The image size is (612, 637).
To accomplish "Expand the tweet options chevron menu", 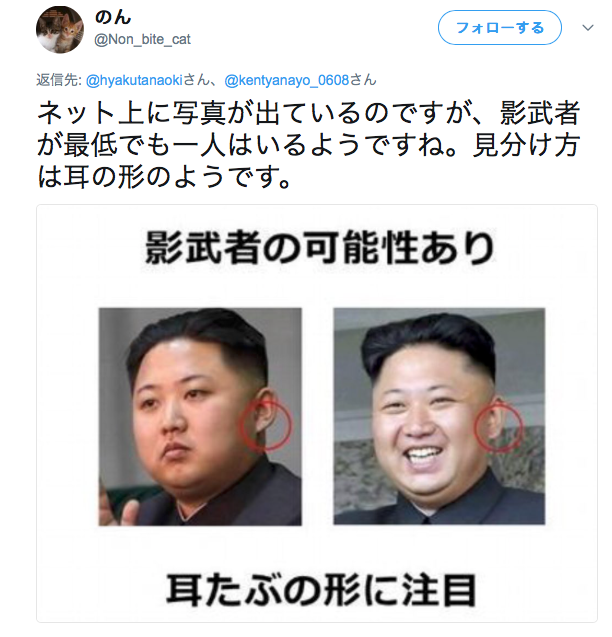I will tap(588, 28).
